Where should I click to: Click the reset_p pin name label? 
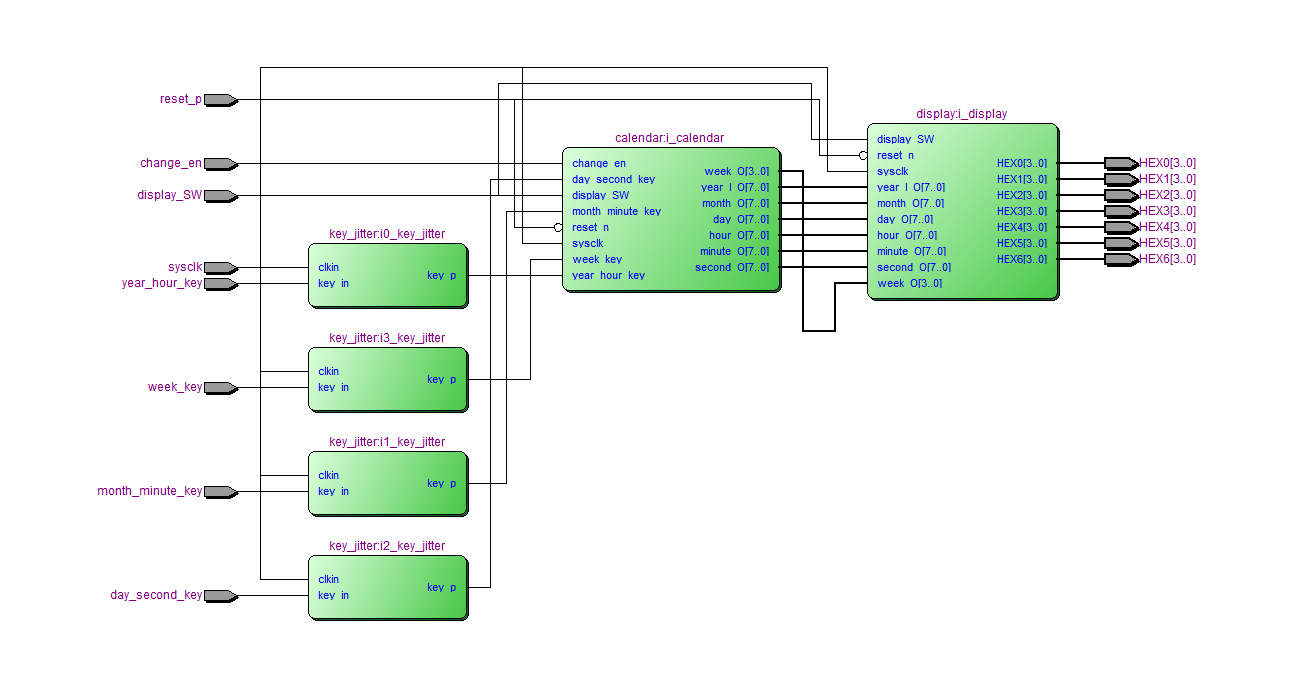pos(180,99)
